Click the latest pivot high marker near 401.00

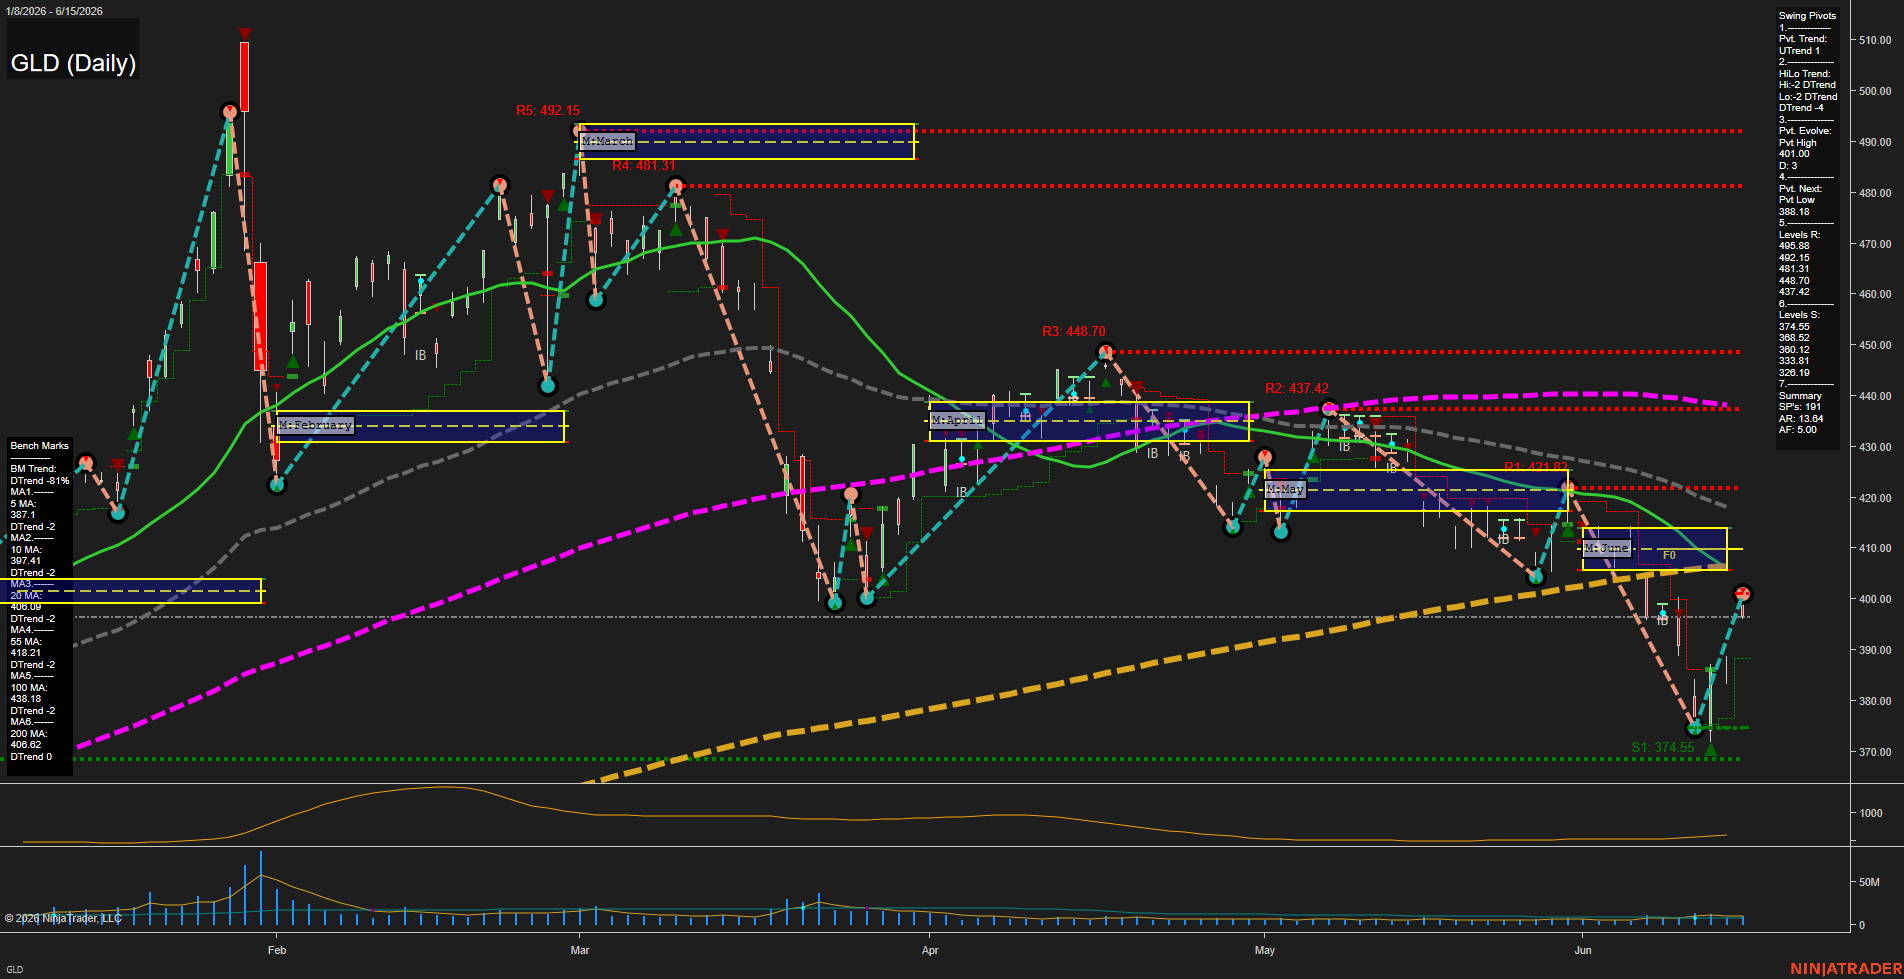pos(1742,594)
